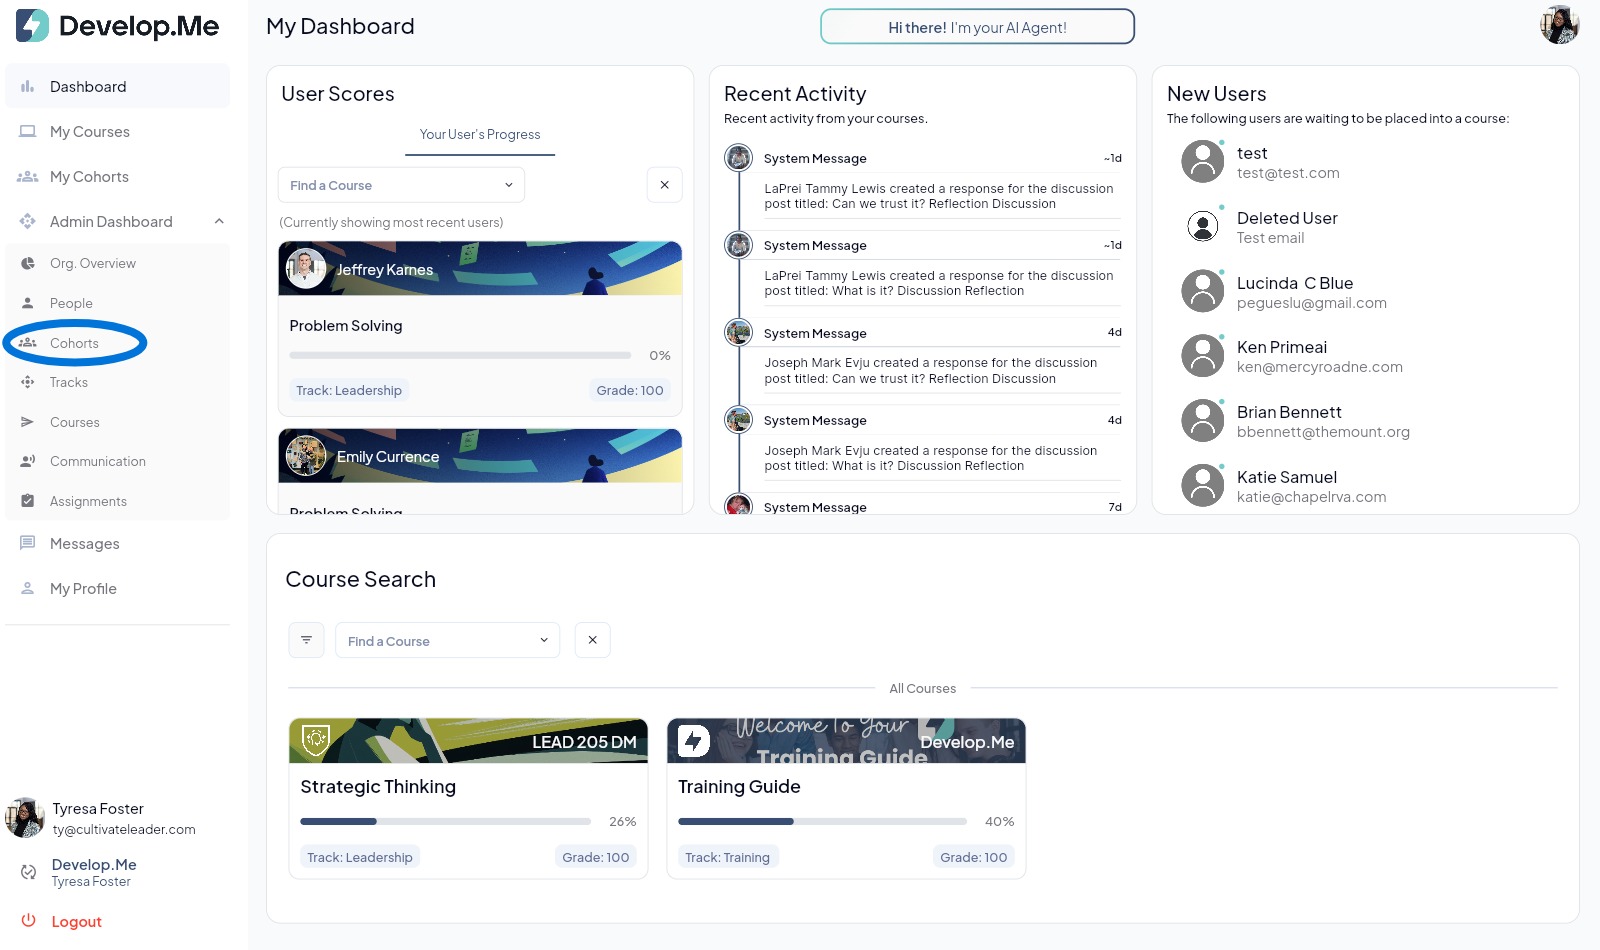The width and height of the screenshot is (1600, 950).
Task: Click the Messages icon in sidebar
Action: [28, 543]
